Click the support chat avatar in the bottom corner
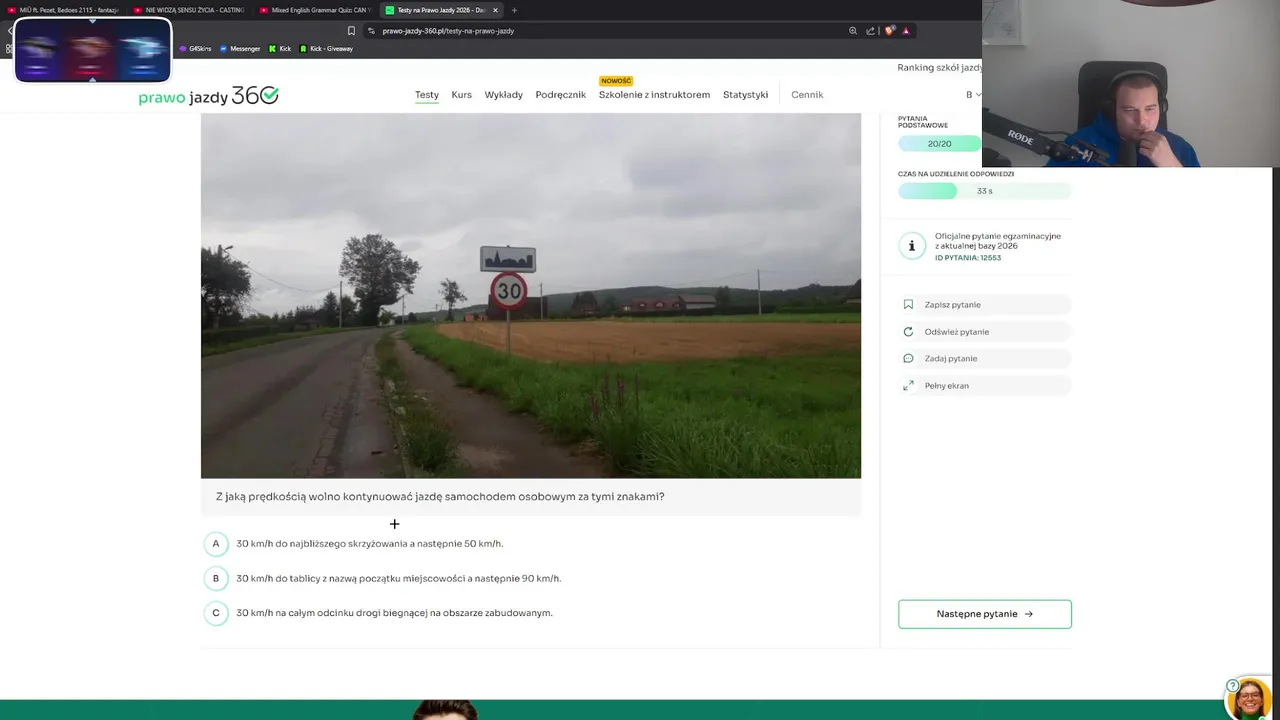Image resolution: width=1280 pixels, height=720 pixels. [x=1249, y=699]
